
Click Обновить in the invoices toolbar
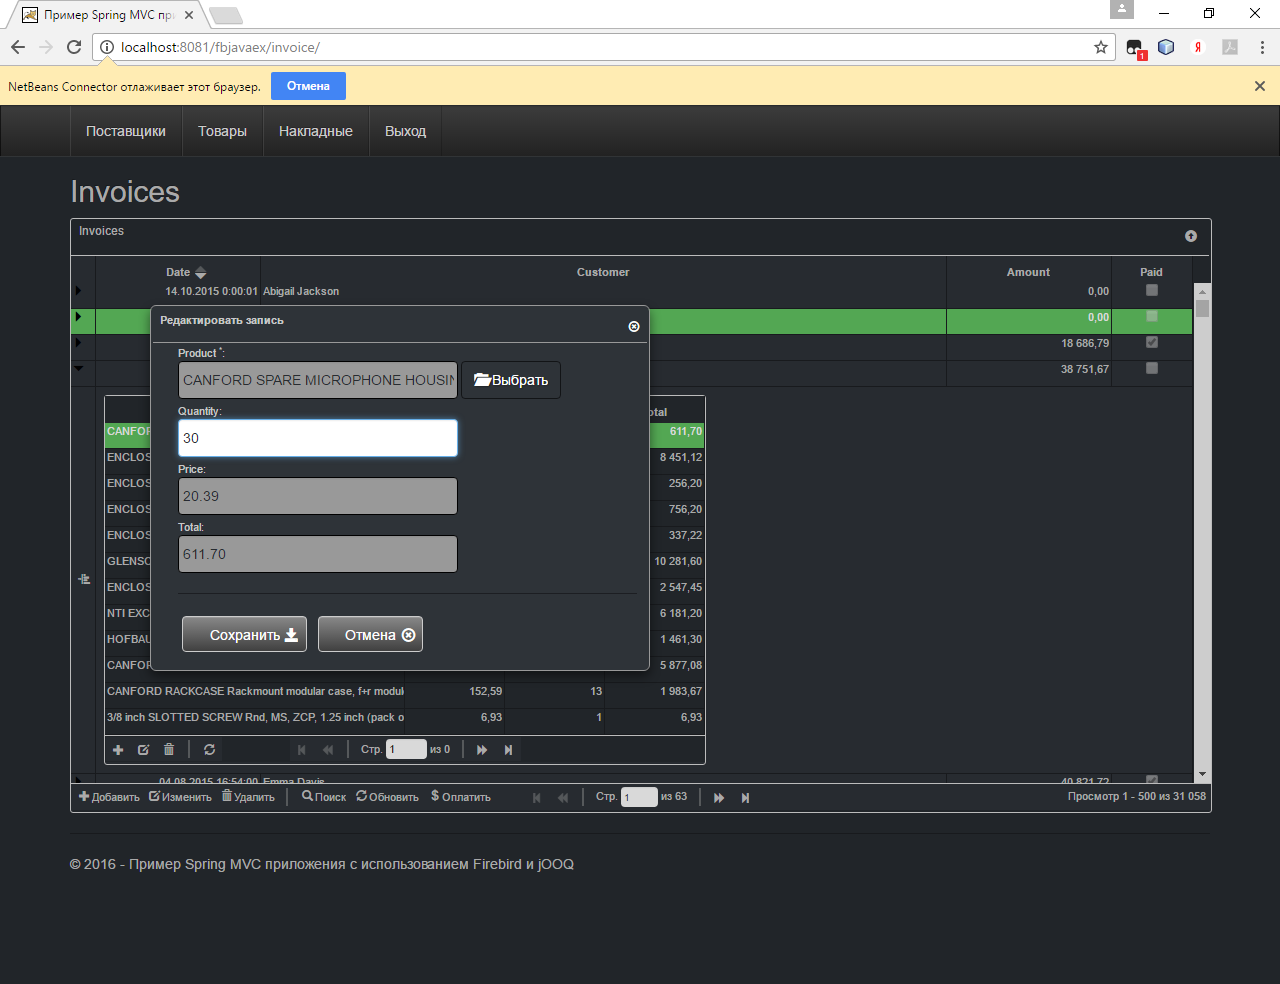pyautogui.click(x=387, y=797)
